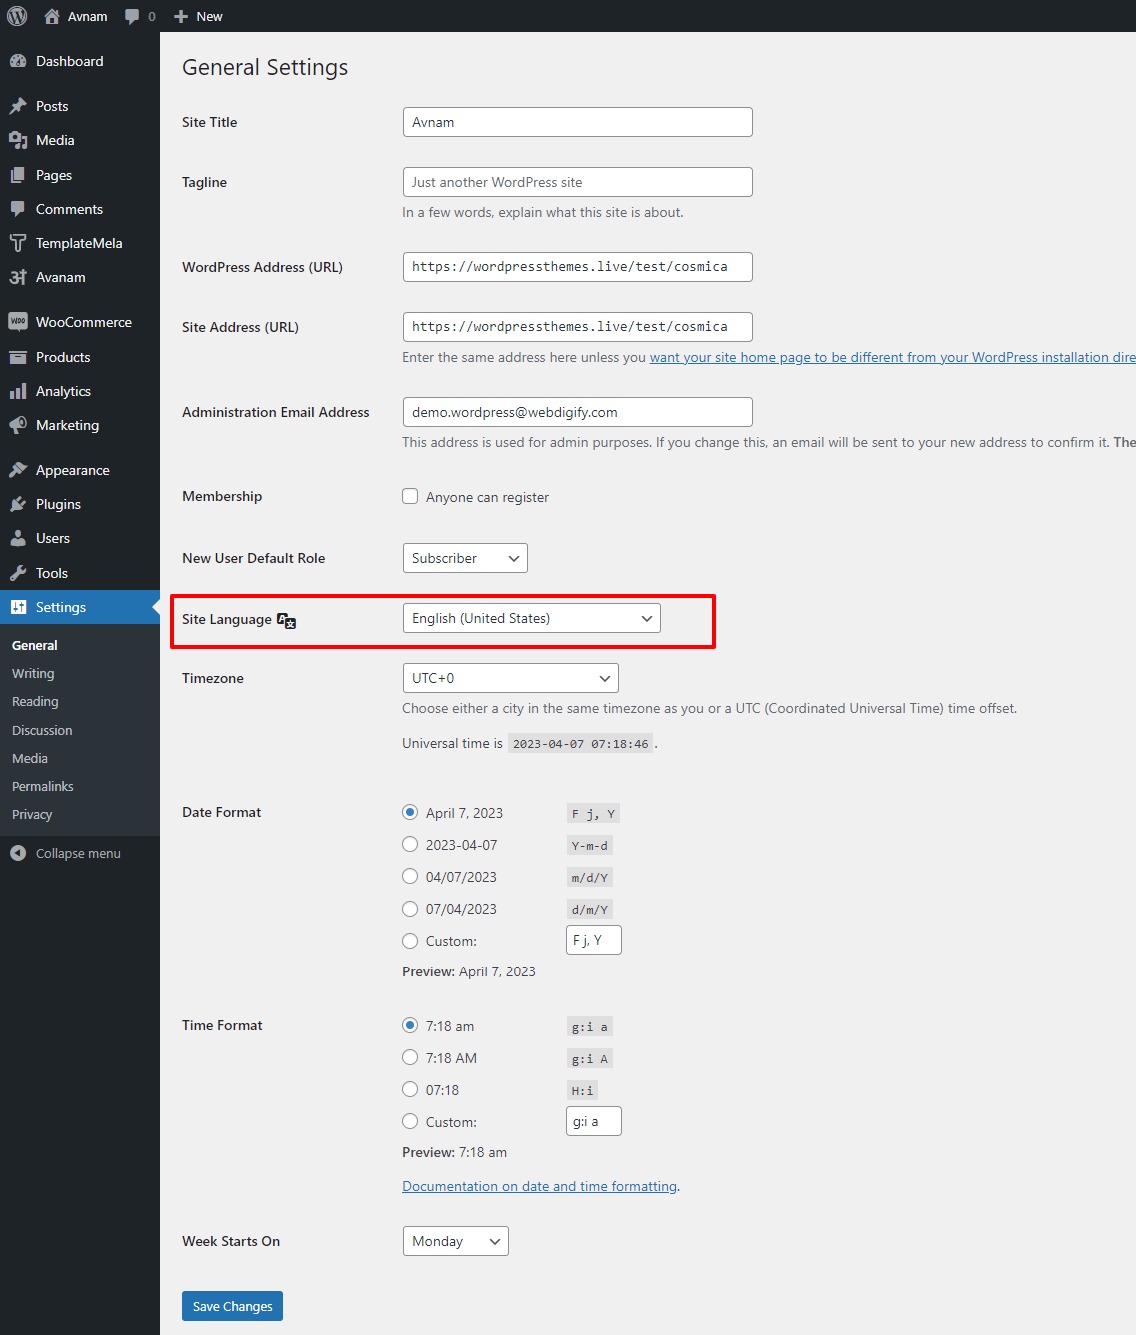Open the Permalinks settings submenu
Screen dimensions: 1136x1335
[43, 786]
